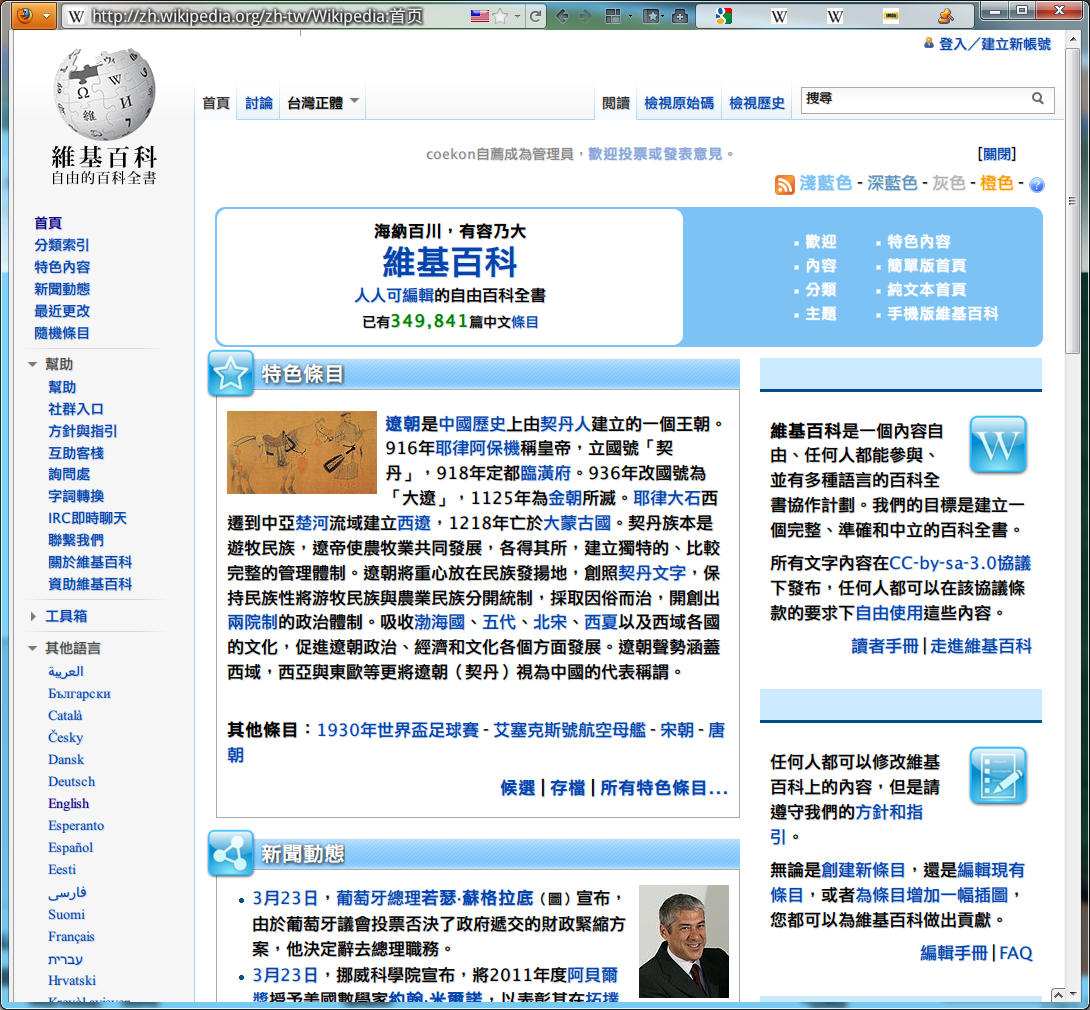Open the address bar history dropdown arrow
Image resolution: width=1090 pixels, height=1010 pixels.
[x=517, y=16]
